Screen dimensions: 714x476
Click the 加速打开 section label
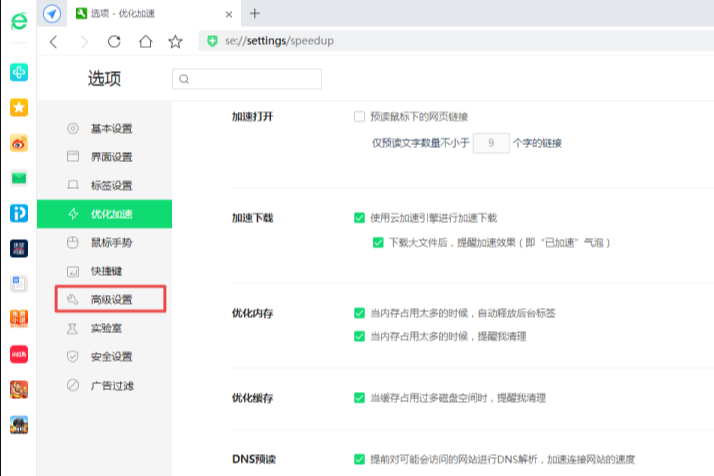[x=252, y=117]
